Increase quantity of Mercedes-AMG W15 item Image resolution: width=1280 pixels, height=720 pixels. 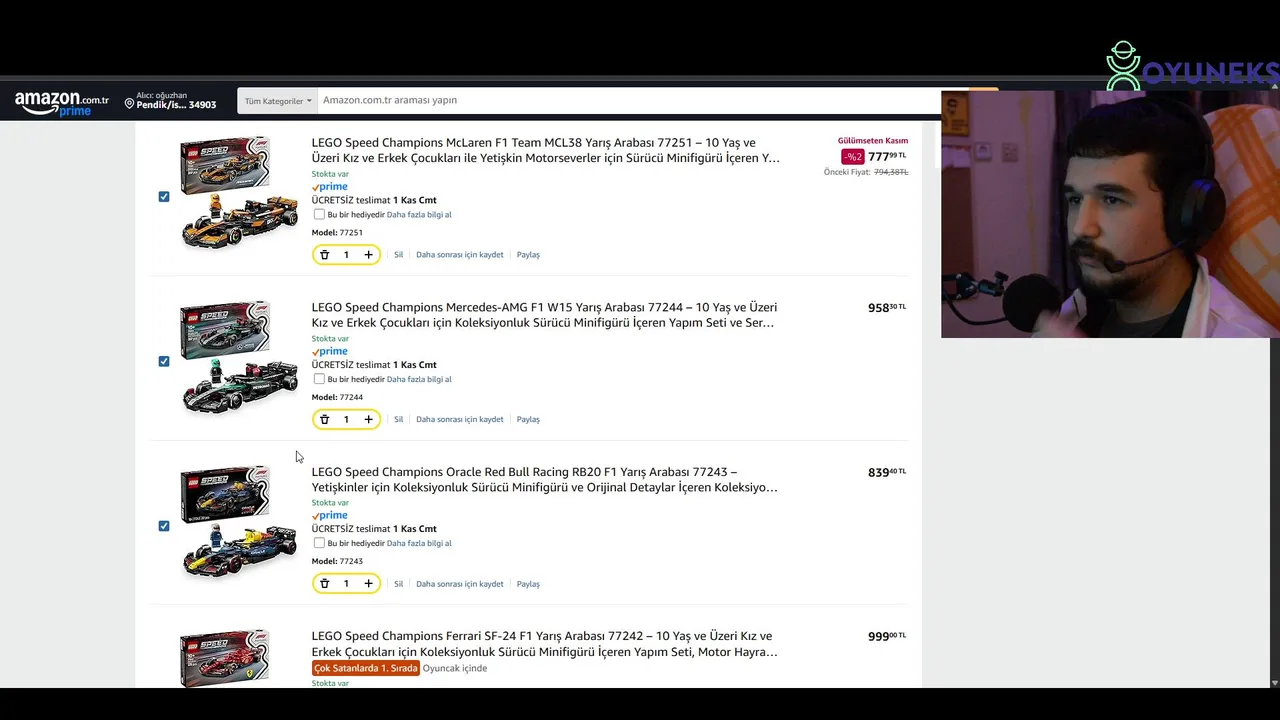[368, 420]
